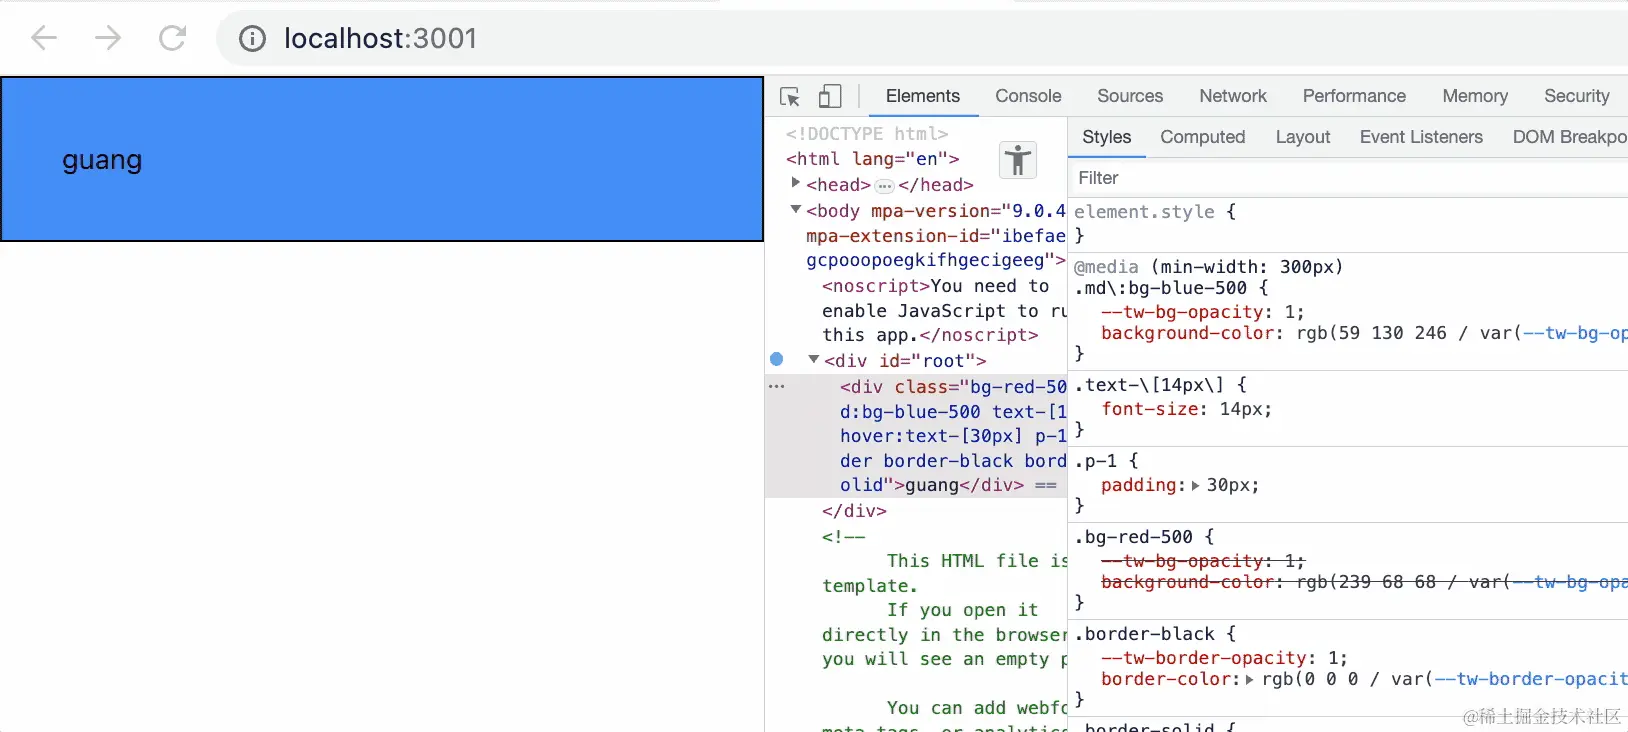Switch to the Console tab

pyautogui.click(x=1028, y=96)
